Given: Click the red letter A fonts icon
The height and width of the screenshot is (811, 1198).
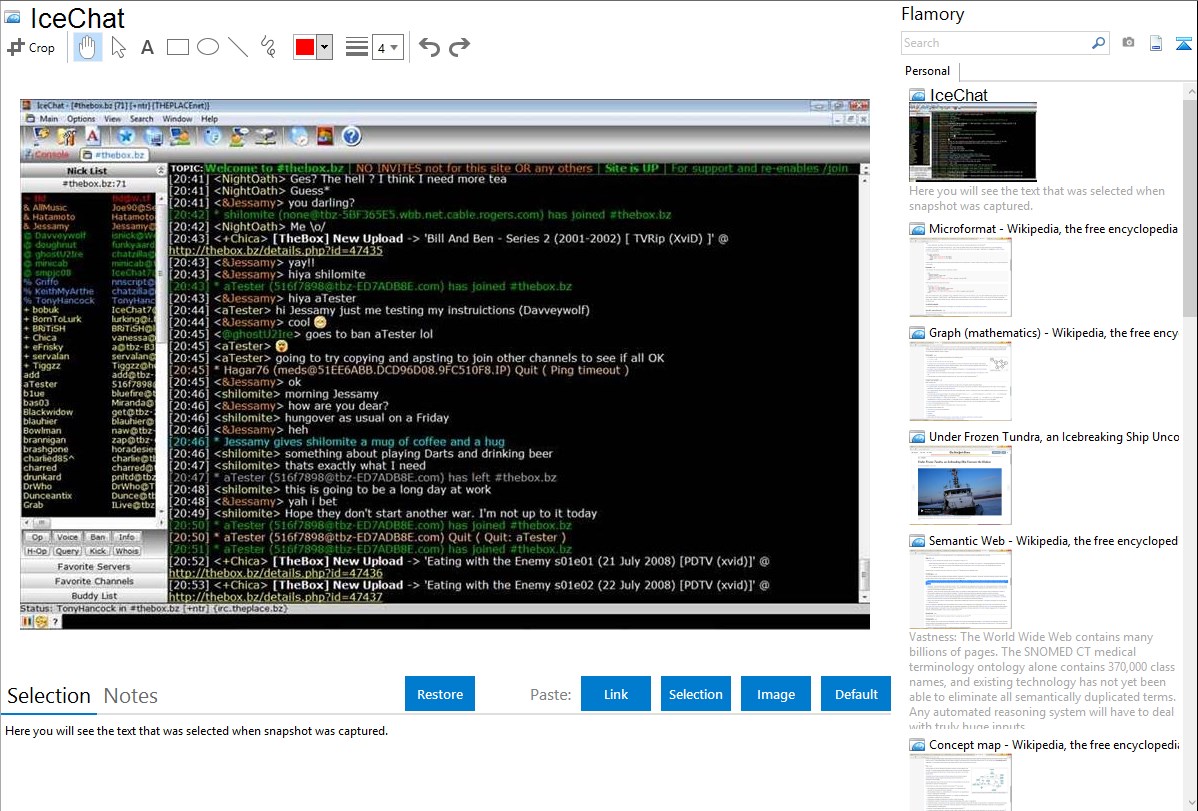Looking at the screenshot, I should (x=92, y=137).
